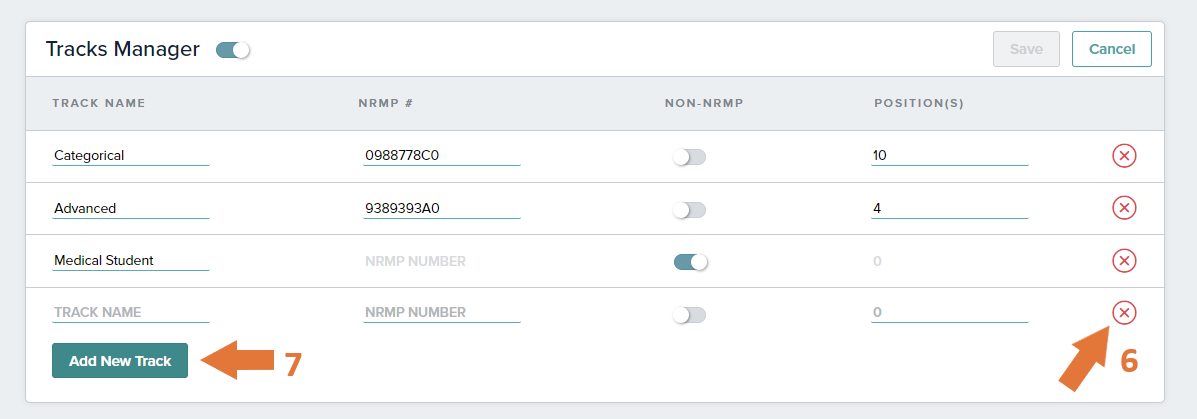The image size is (1197, 419).
Task: Edit the Categorical track name field
Action: pyautogui.click(x=131, y=156)
